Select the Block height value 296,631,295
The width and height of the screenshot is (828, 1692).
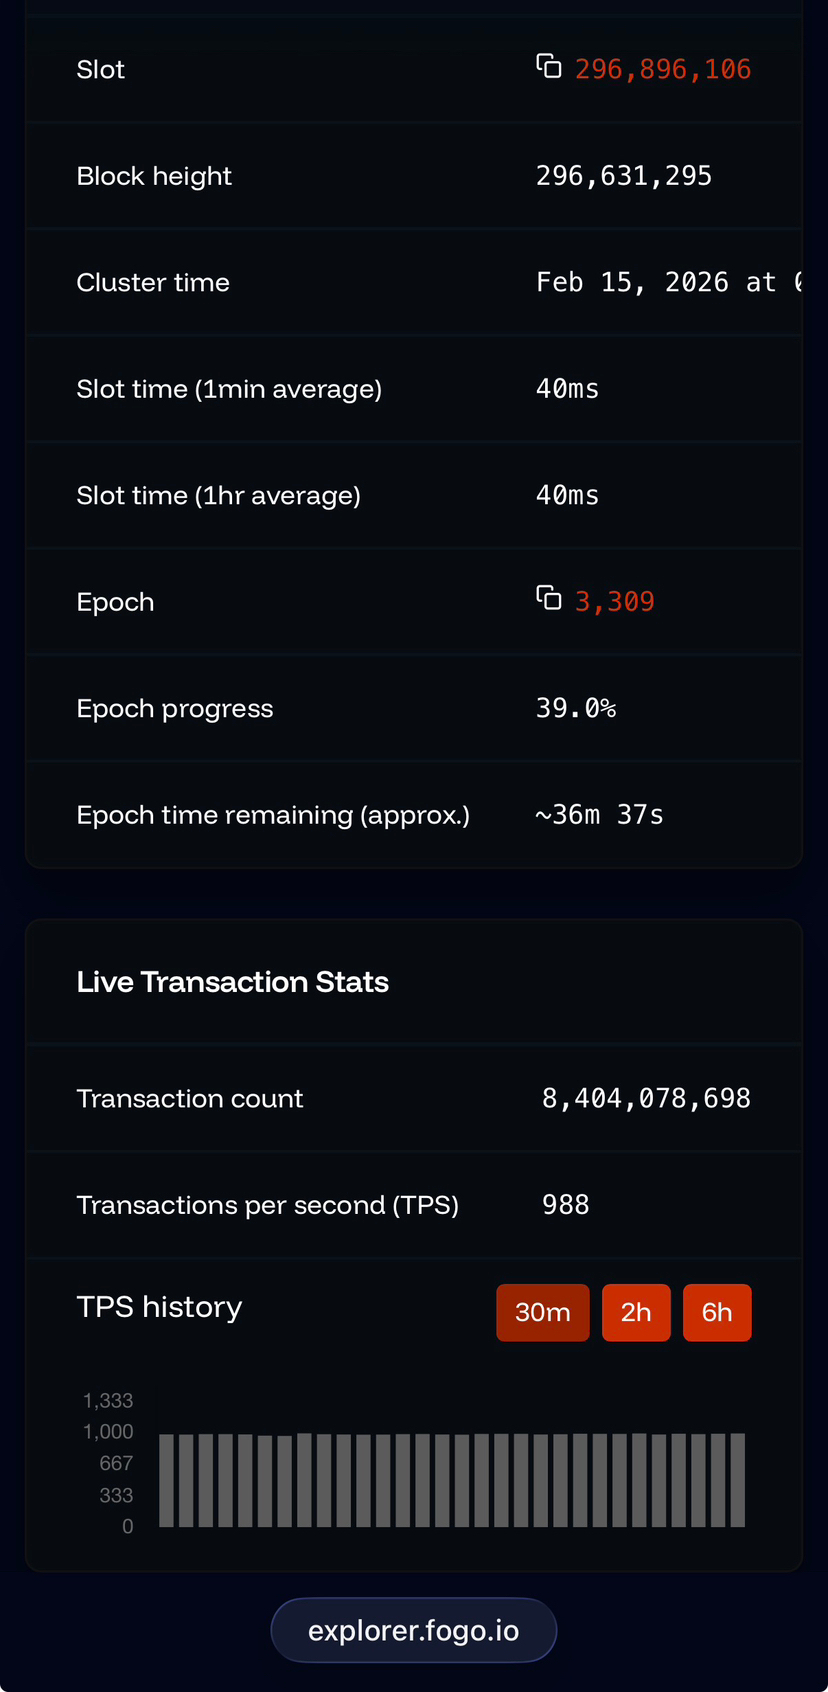click(x=624, y=176)
